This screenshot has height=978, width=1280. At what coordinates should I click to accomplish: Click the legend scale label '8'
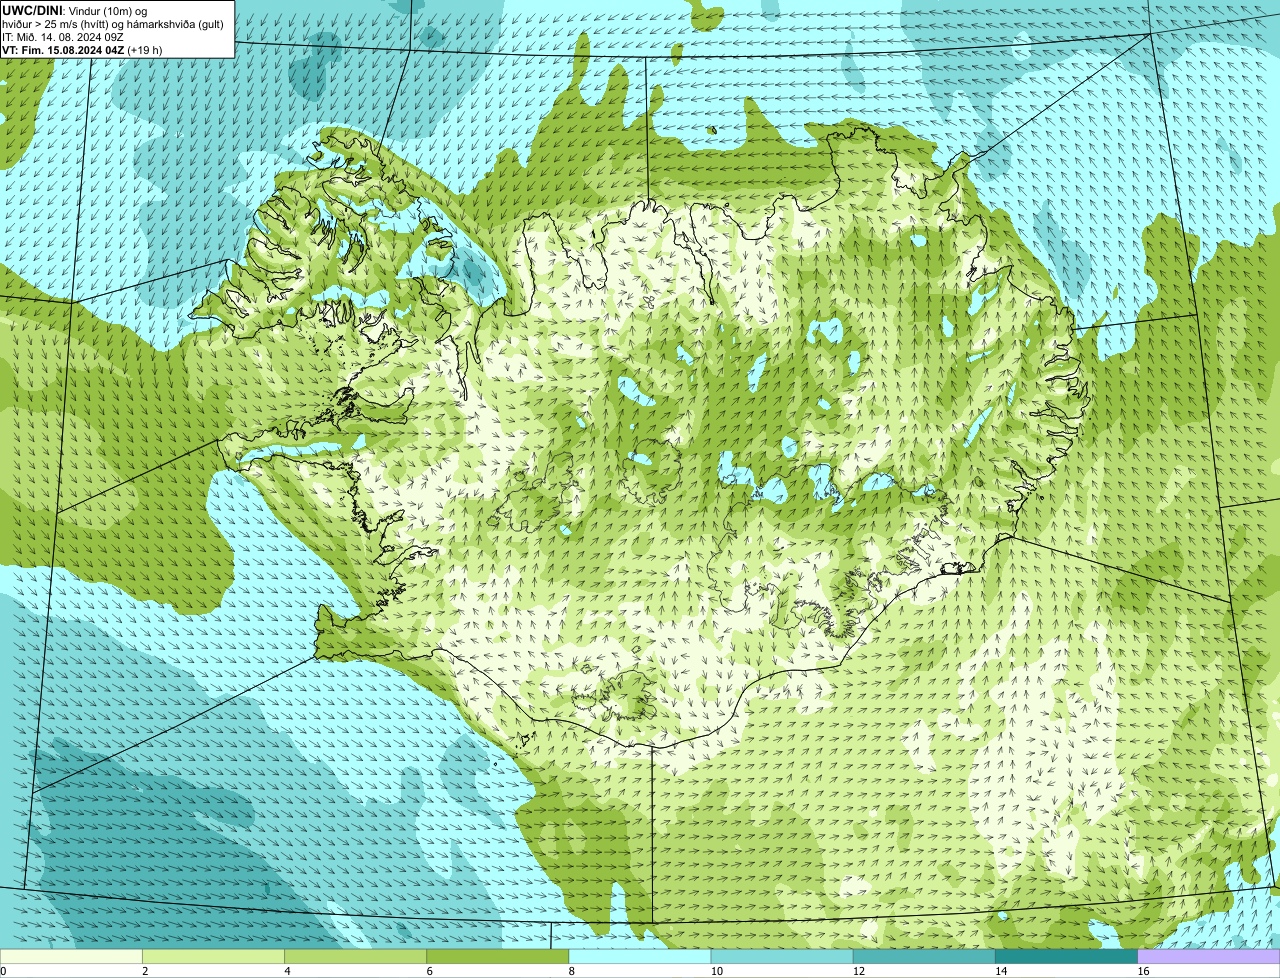(x=572, y=971)
